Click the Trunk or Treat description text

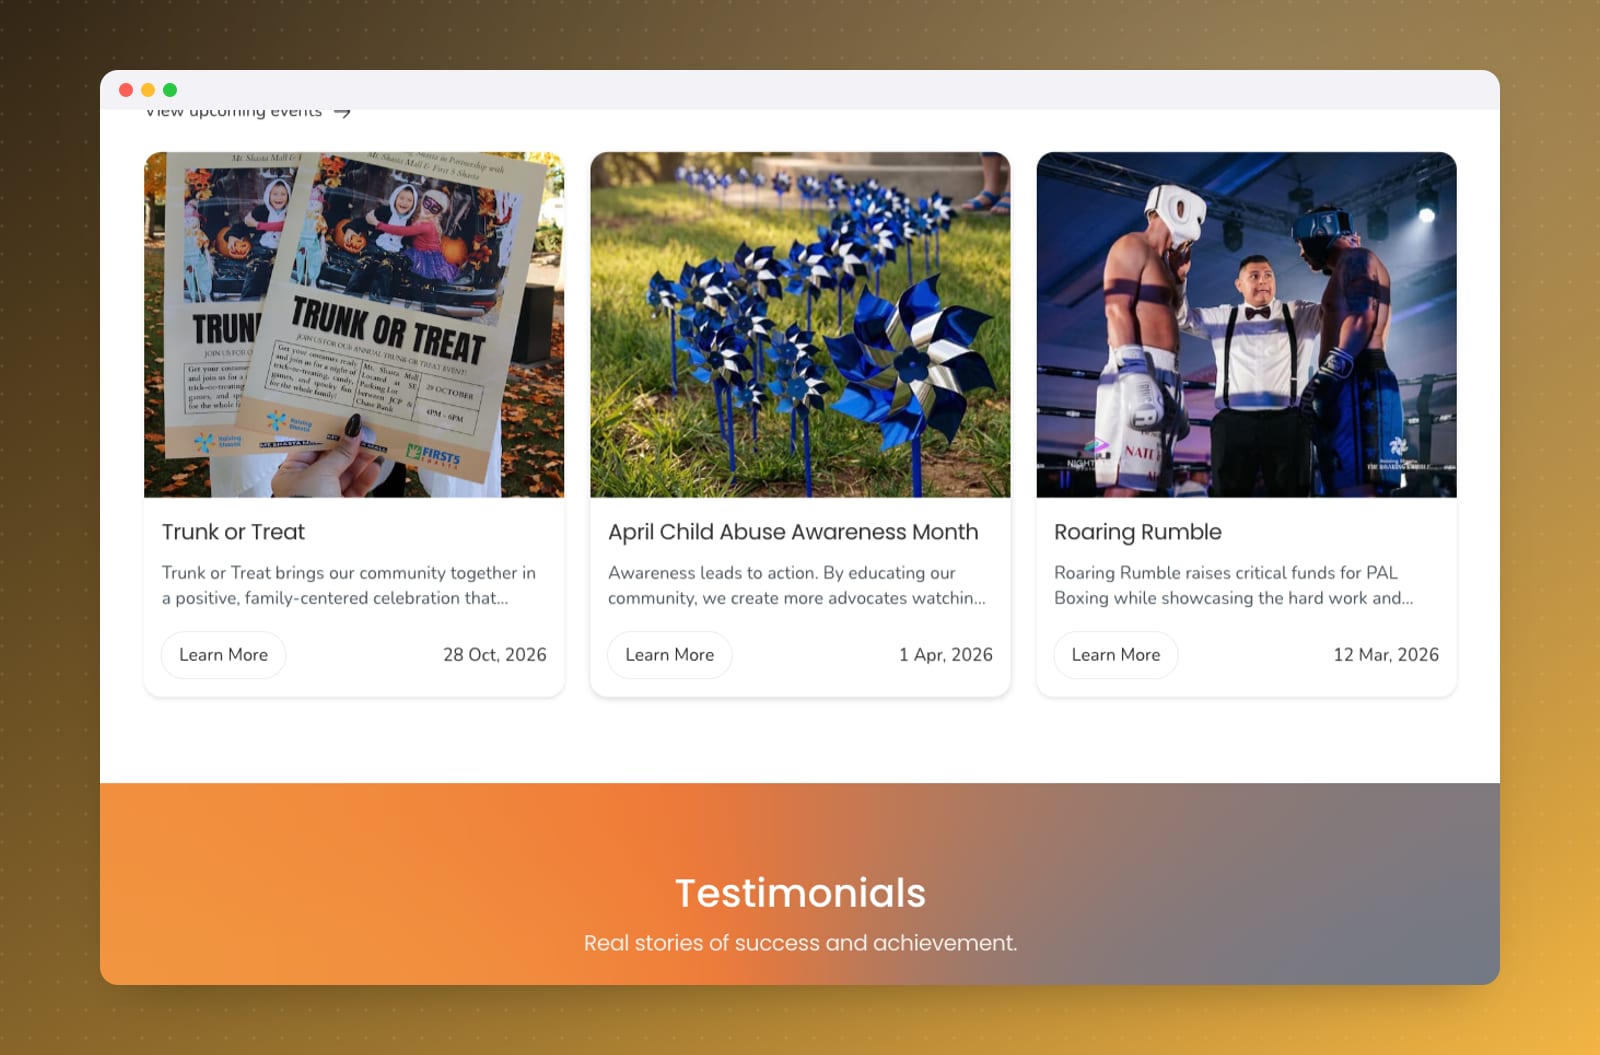[349, 585]
